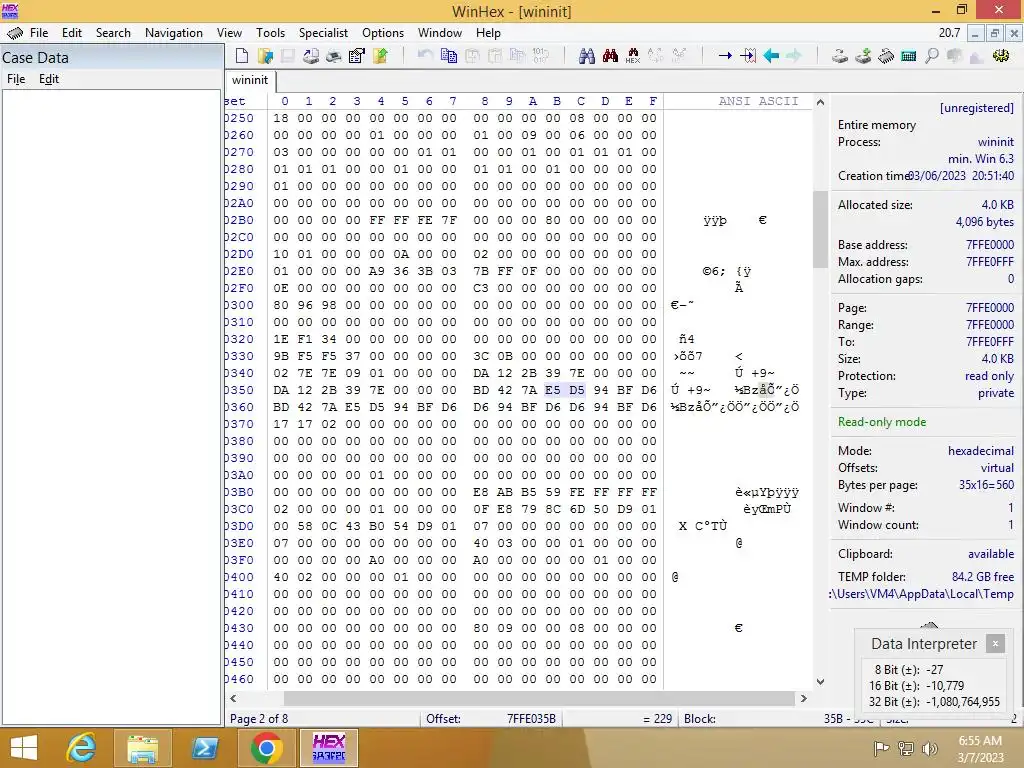The image size is (1024, 768).
Task: Click the magnifier Analyze toolbar icon
Action: click(932, 56)
